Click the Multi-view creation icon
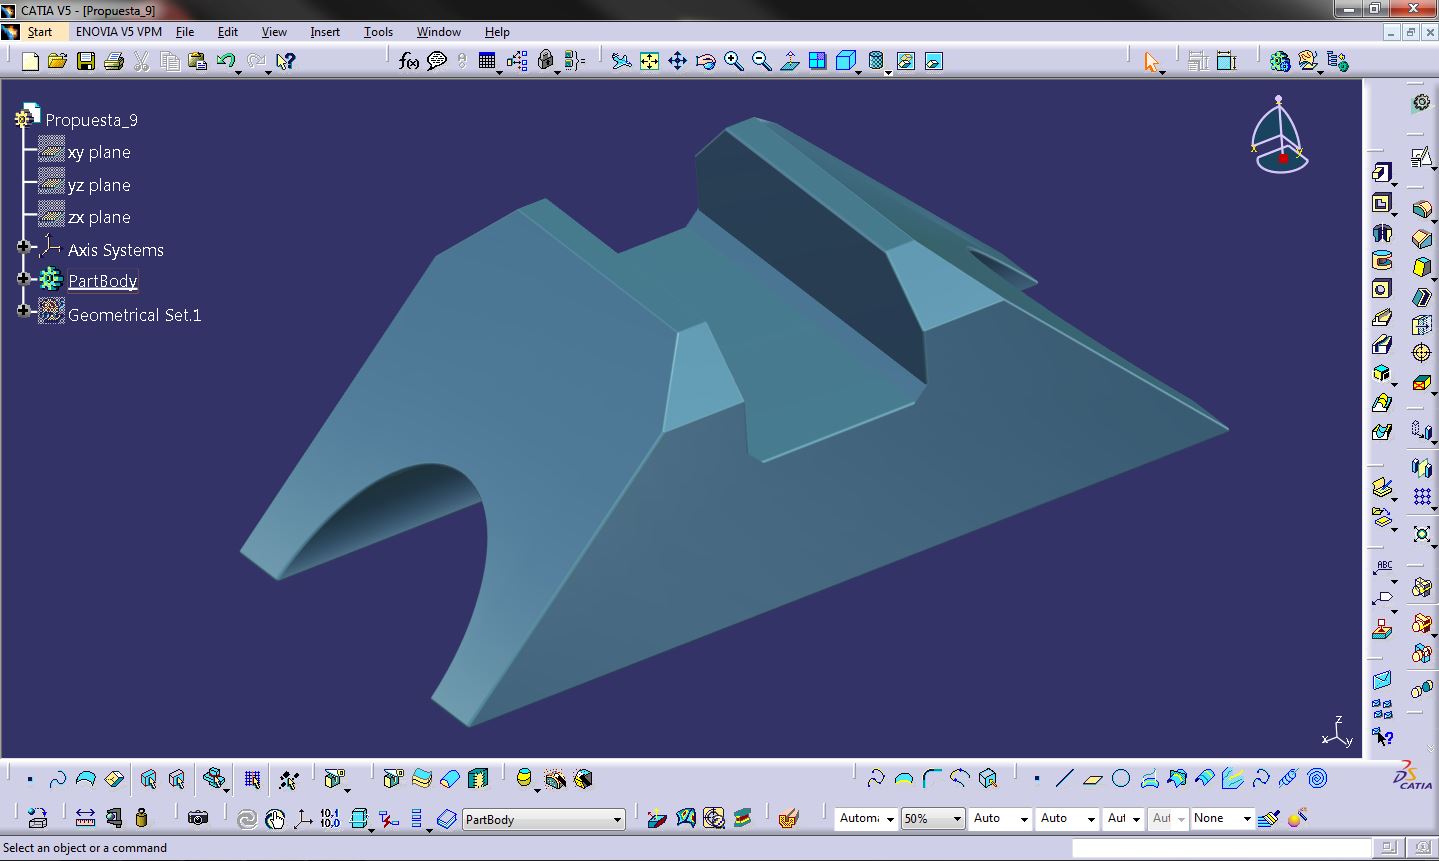This screenshot has width=1439, height=861. coord(817,62)
